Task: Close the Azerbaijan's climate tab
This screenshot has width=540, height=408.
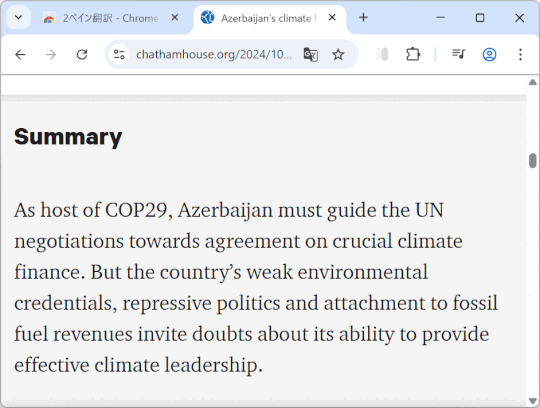Action: tap(332, 17)
